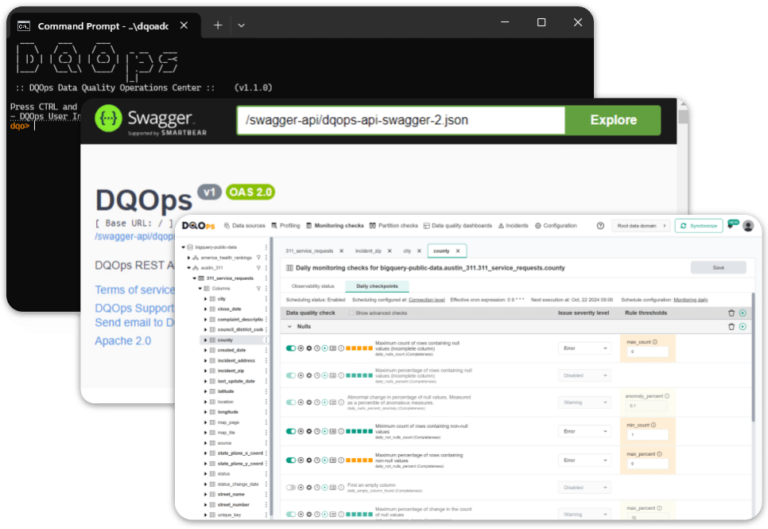Toggle the maximum non-null percentage check switch

tap(291, 460)
